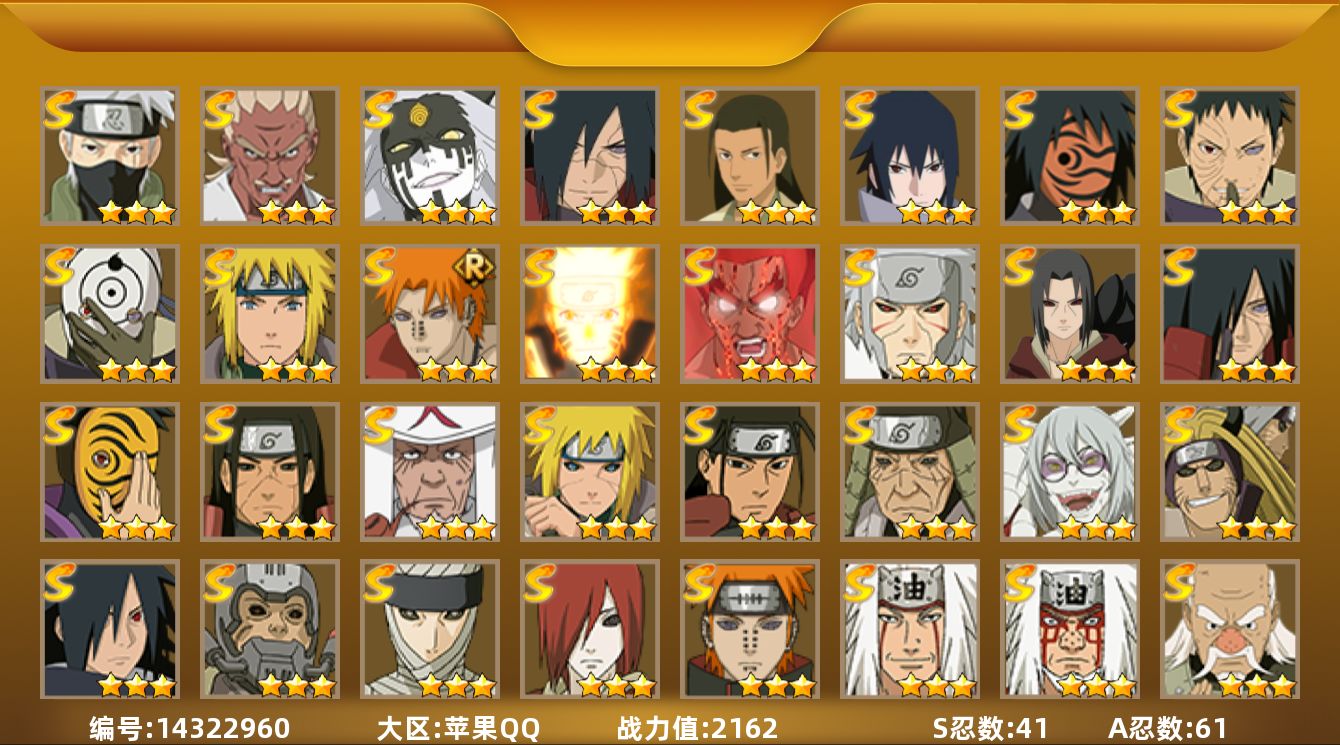The width and height of the screenshot is (1340, 745).
Task: Click the white-haired character with purple glasses
Action: click(1069, 472)
